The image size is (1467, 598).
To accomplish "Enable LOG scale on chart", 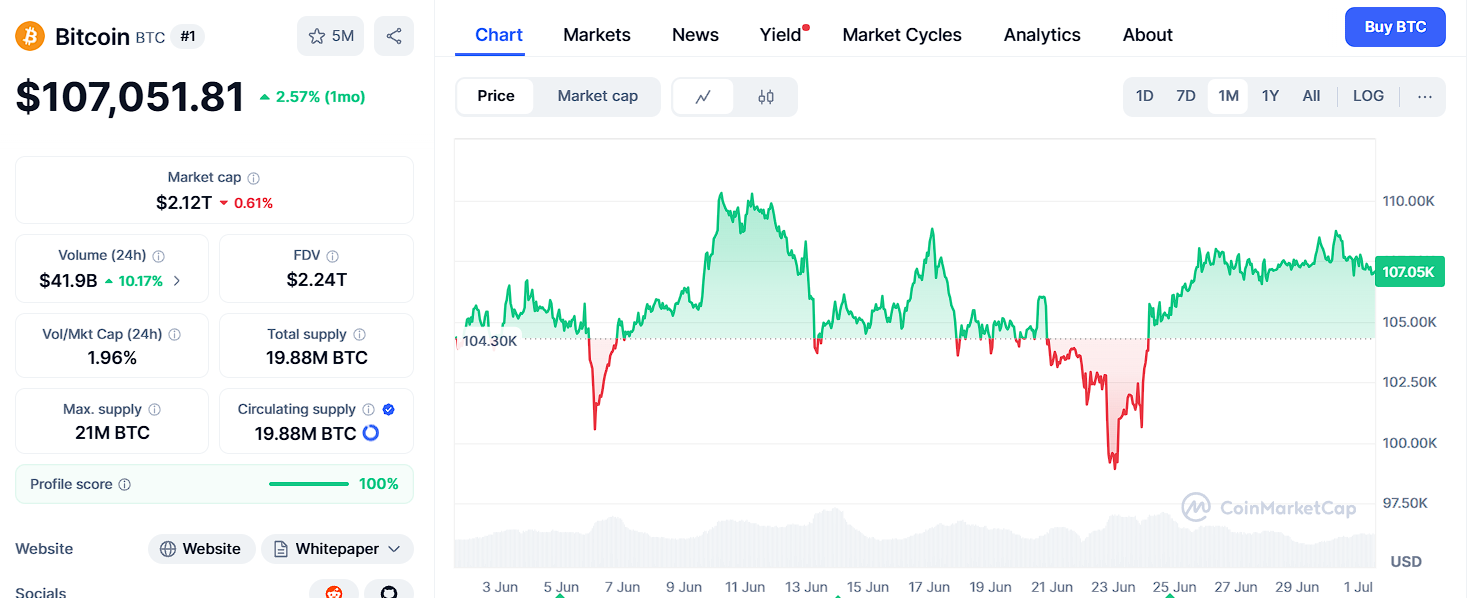I will point(1368,97).
